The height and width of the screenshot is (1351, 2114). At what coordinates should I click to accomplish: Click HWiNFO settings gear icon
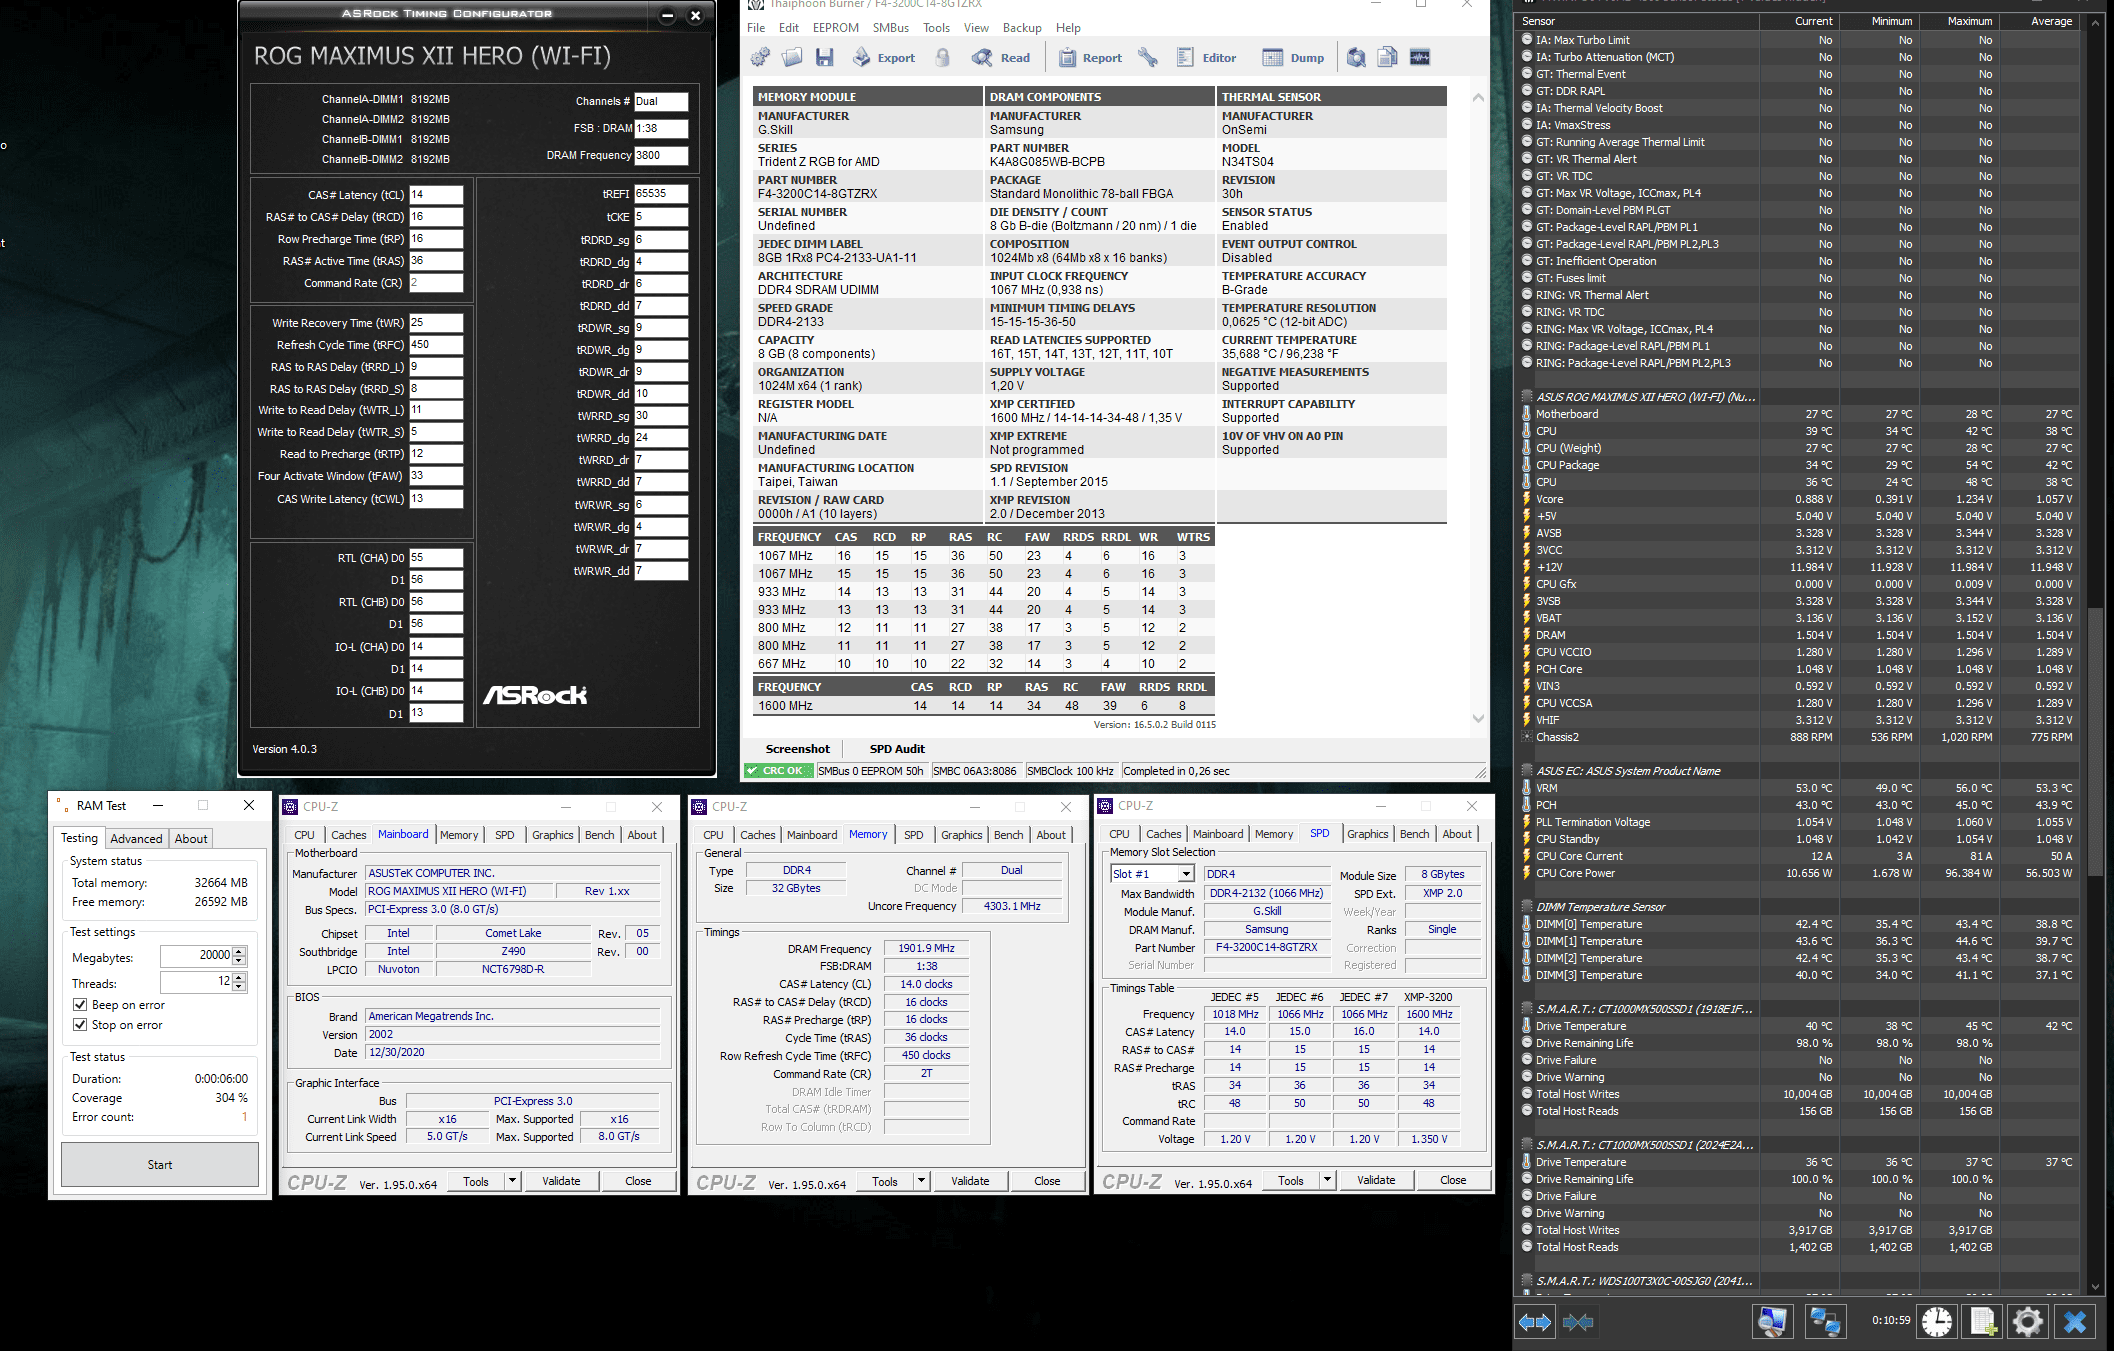coord(2027,1322)
